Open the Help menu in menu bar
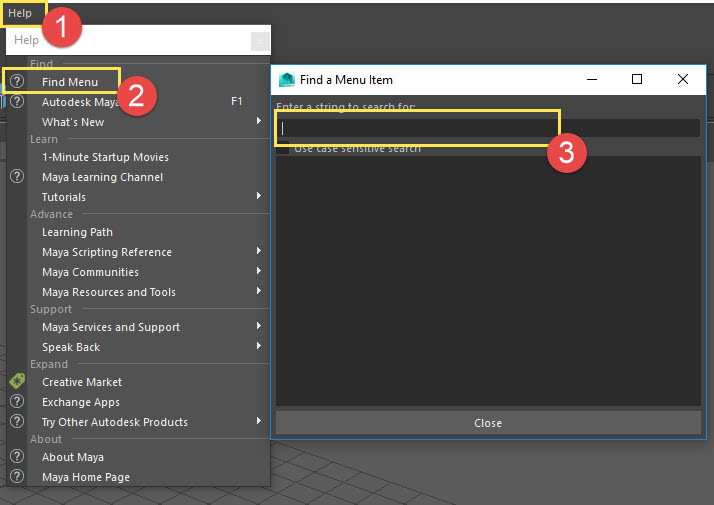 point(20,13)
